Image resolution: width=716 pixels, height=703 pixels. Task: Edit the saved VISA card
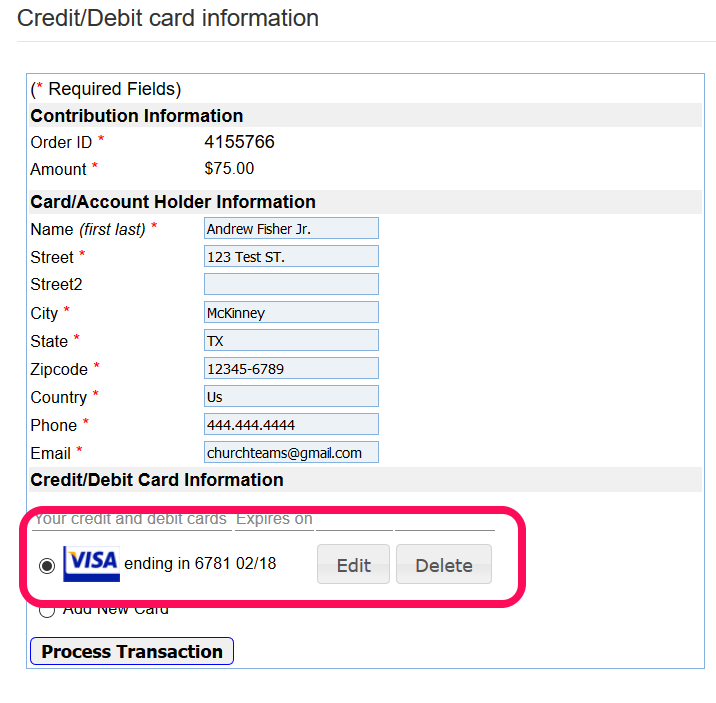(353, 564)
